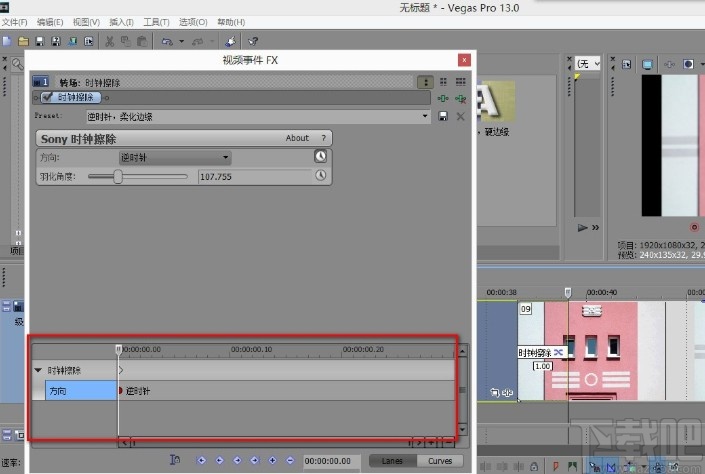Click the 00:00:00.00 keyframe time field
This screenshot has width=705, height=474.
[x=331, y=461]
